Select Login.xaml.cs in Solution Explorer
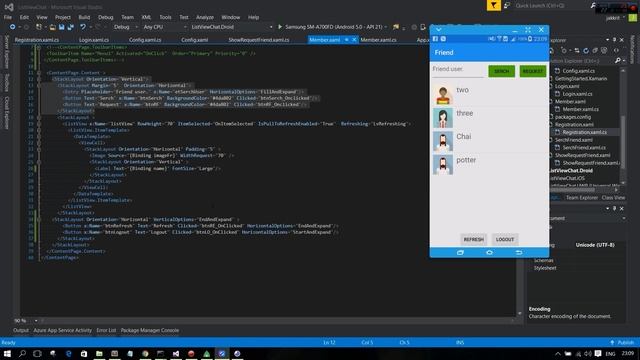The height and width of the screenshot is (360, 640). (x=577, y=94)
